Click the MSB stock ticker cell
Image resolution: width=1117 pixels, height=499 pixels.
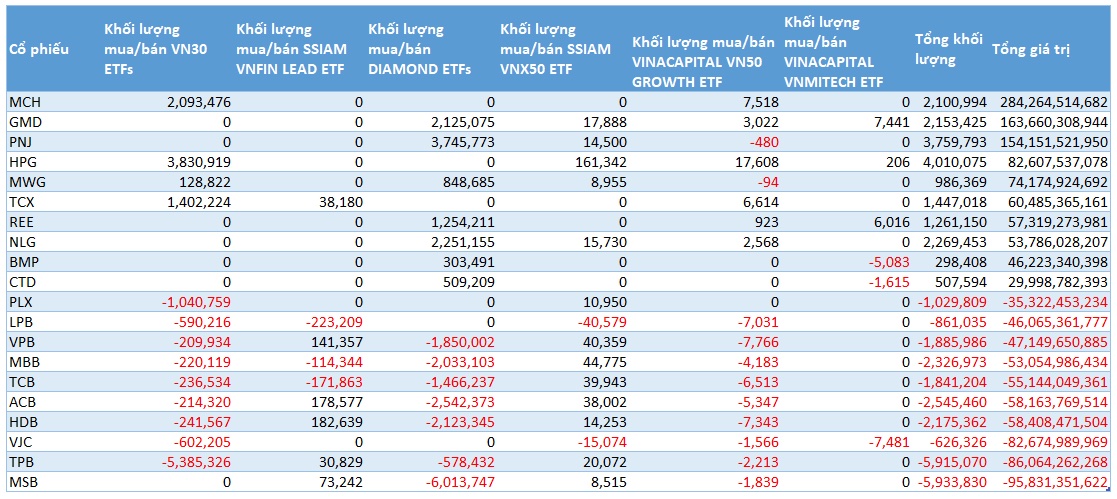tap(22, 480)
